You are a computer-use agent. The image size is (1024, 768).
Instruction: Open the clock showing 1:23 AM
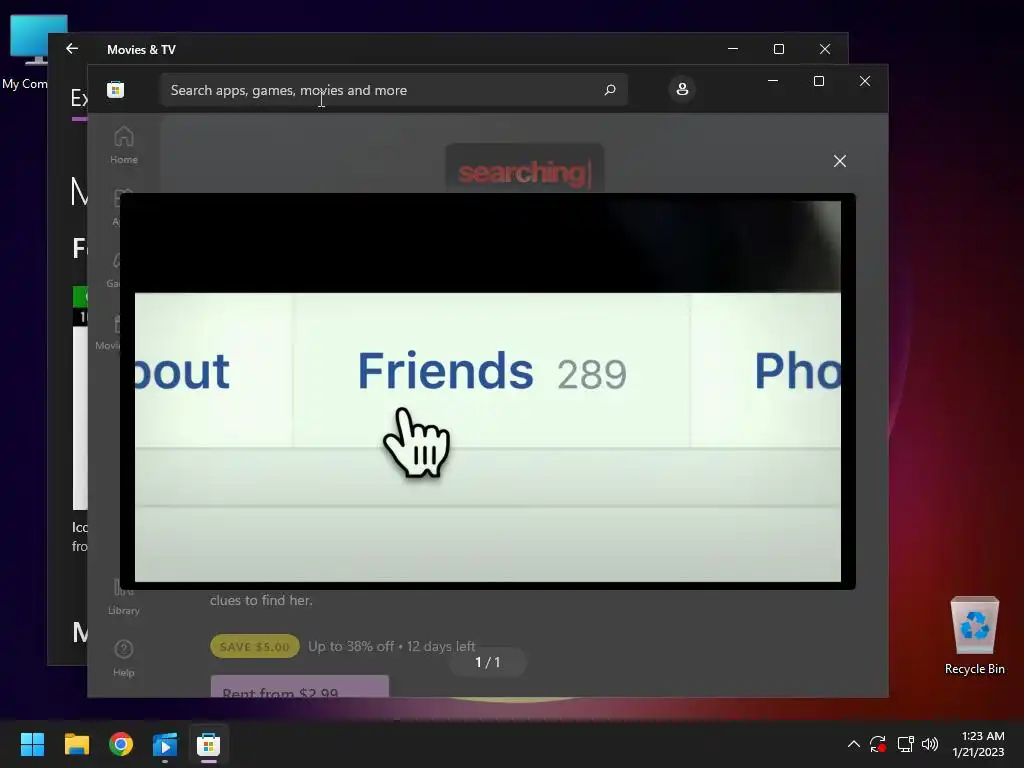click(978, 744)
